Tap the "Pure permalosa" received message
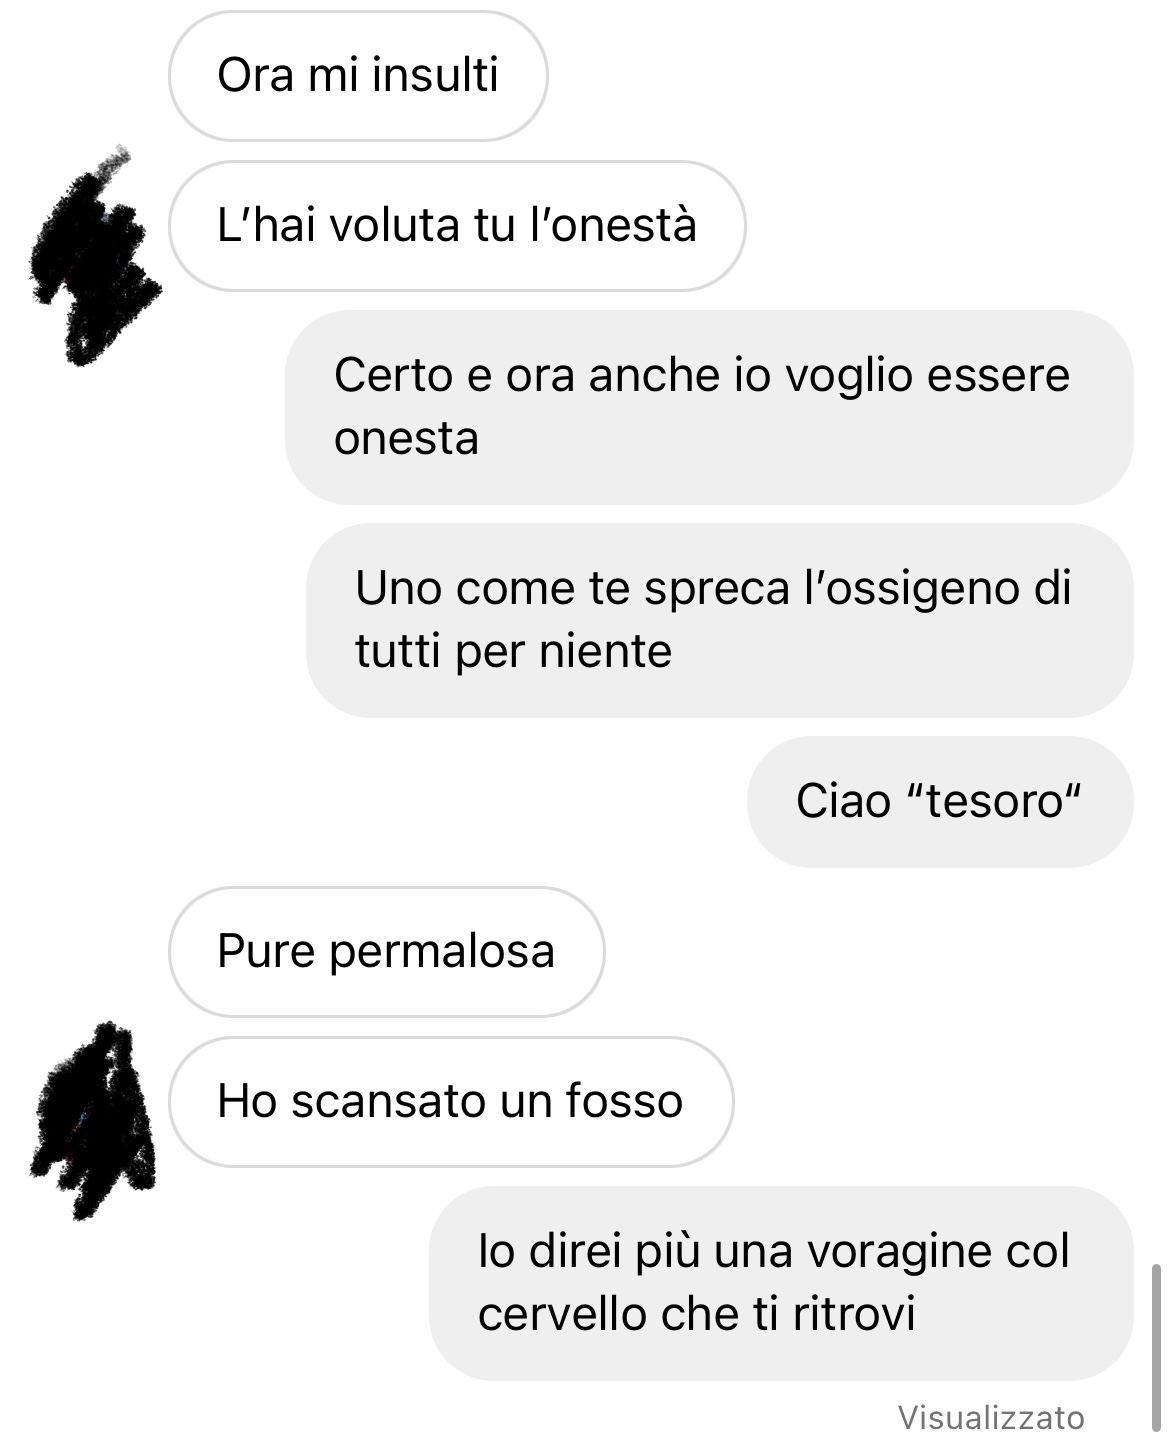 tap(386, 952)
